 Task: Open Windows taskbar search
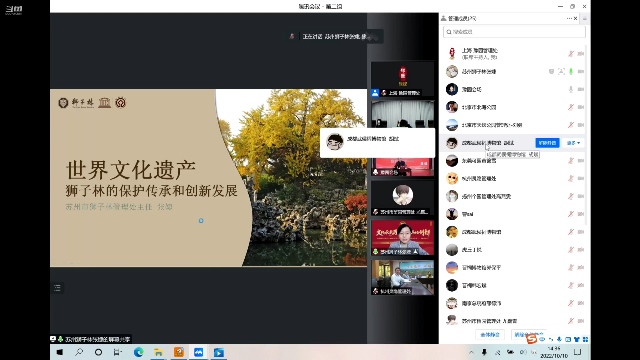tap(79, 352)
